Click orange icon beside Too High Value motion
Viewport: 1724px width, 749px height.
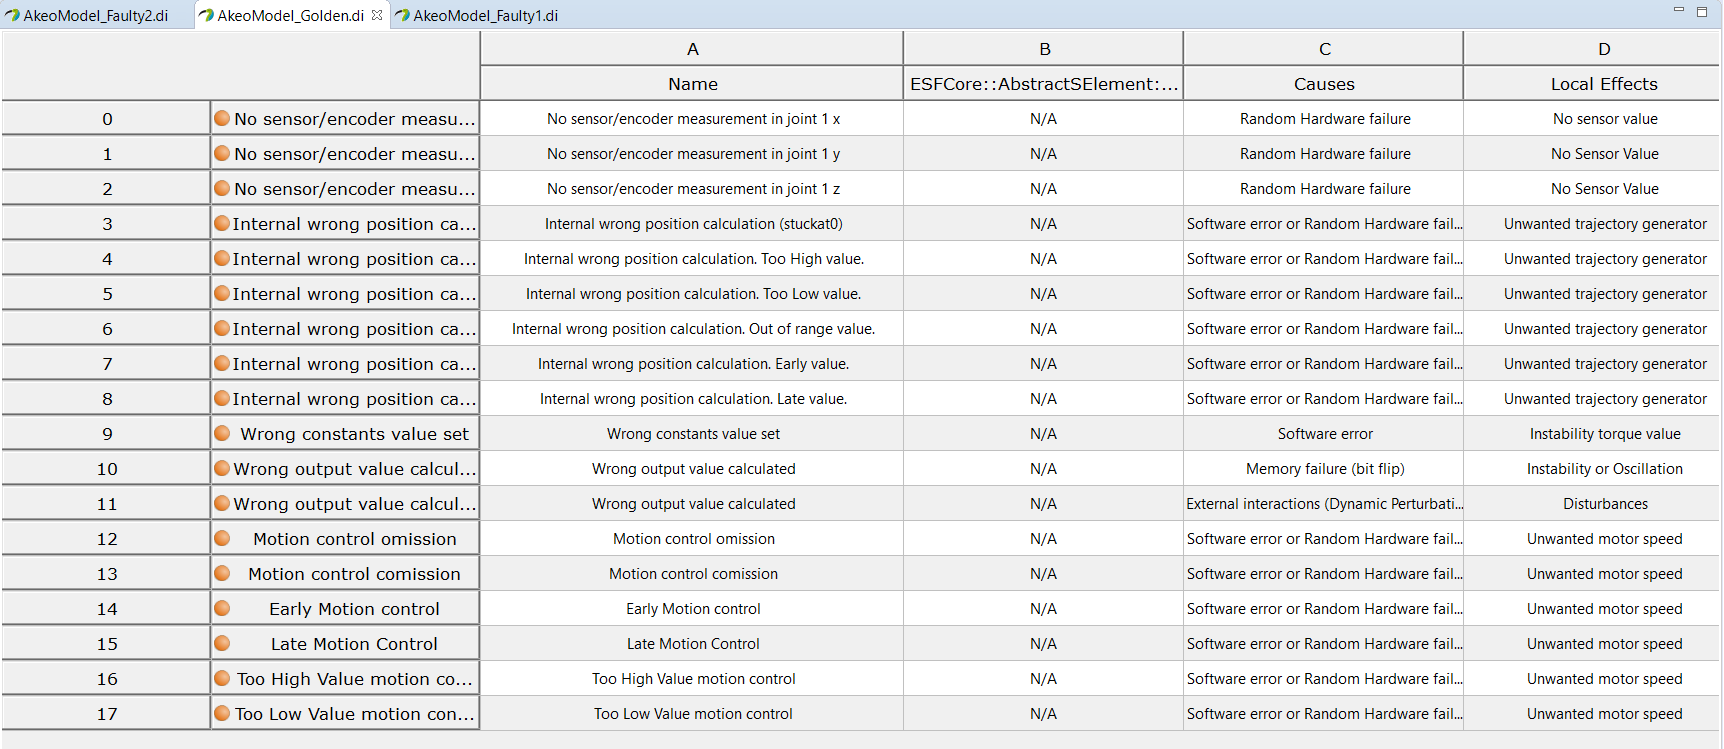click(222, 679)
